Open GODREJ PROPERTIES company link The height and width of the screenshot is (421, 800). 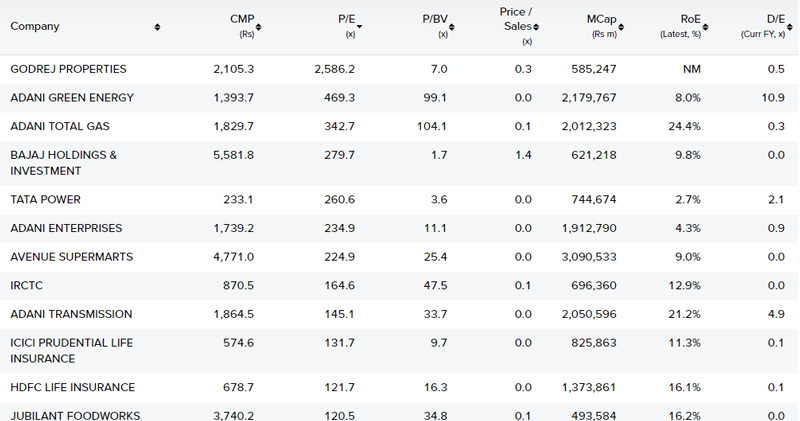click(68, 69)
